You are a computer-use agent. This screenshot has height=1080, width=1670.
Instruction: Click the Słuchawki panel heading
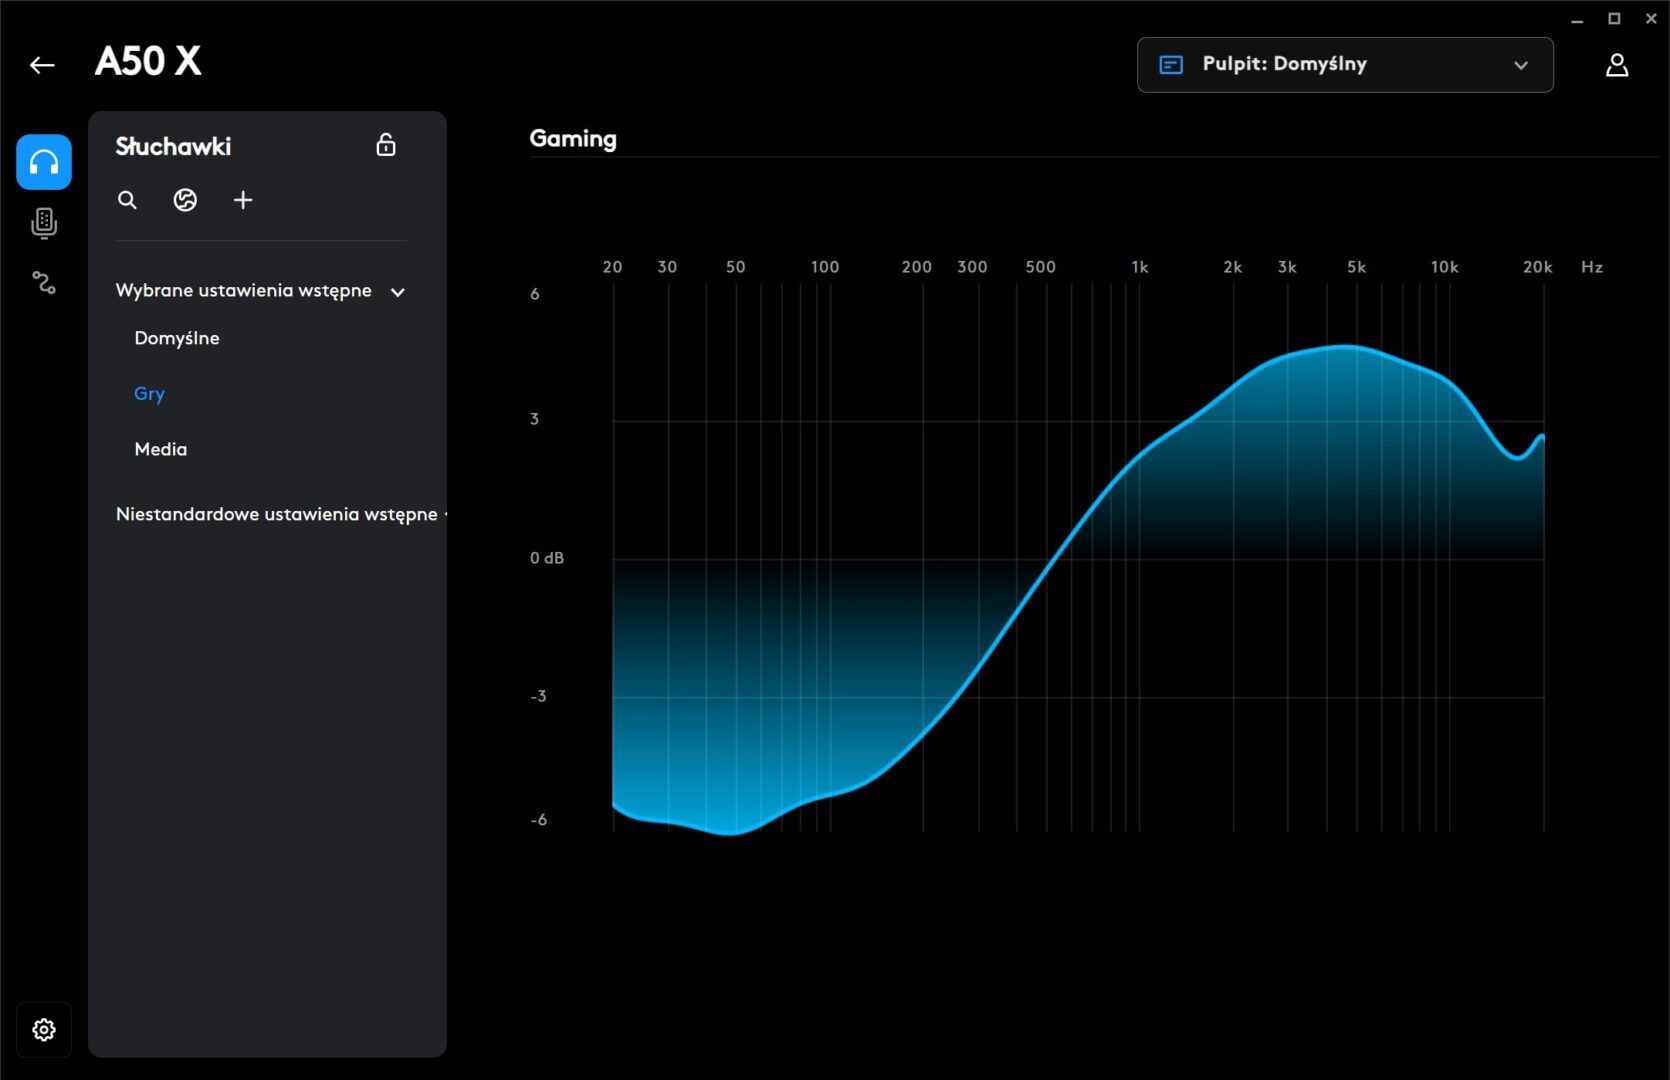click(173, 146)
